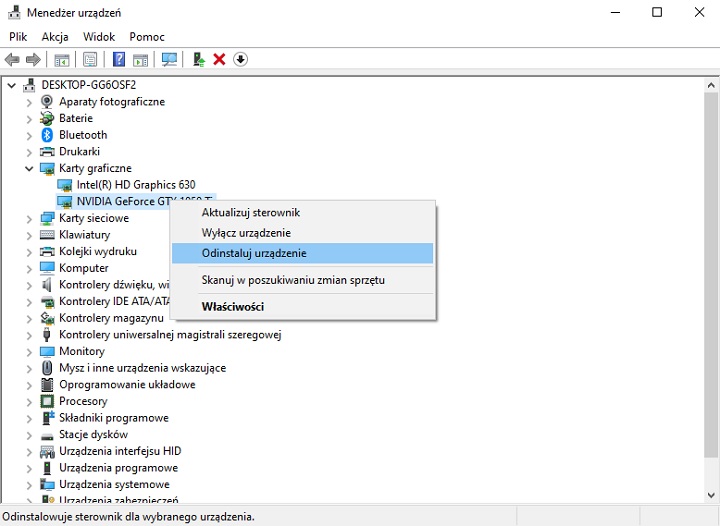Select Skanuj w poszukiwaniu zmian sprzętu

click(293, 280)
